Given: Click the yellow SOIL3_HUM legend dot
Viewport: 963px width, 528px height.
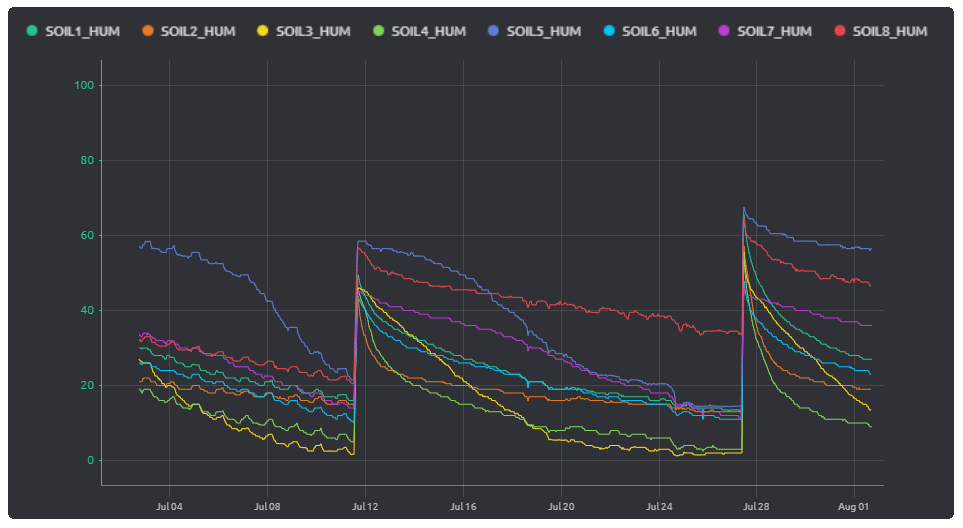Looking at the screenshot, I should tap(263, 31).
